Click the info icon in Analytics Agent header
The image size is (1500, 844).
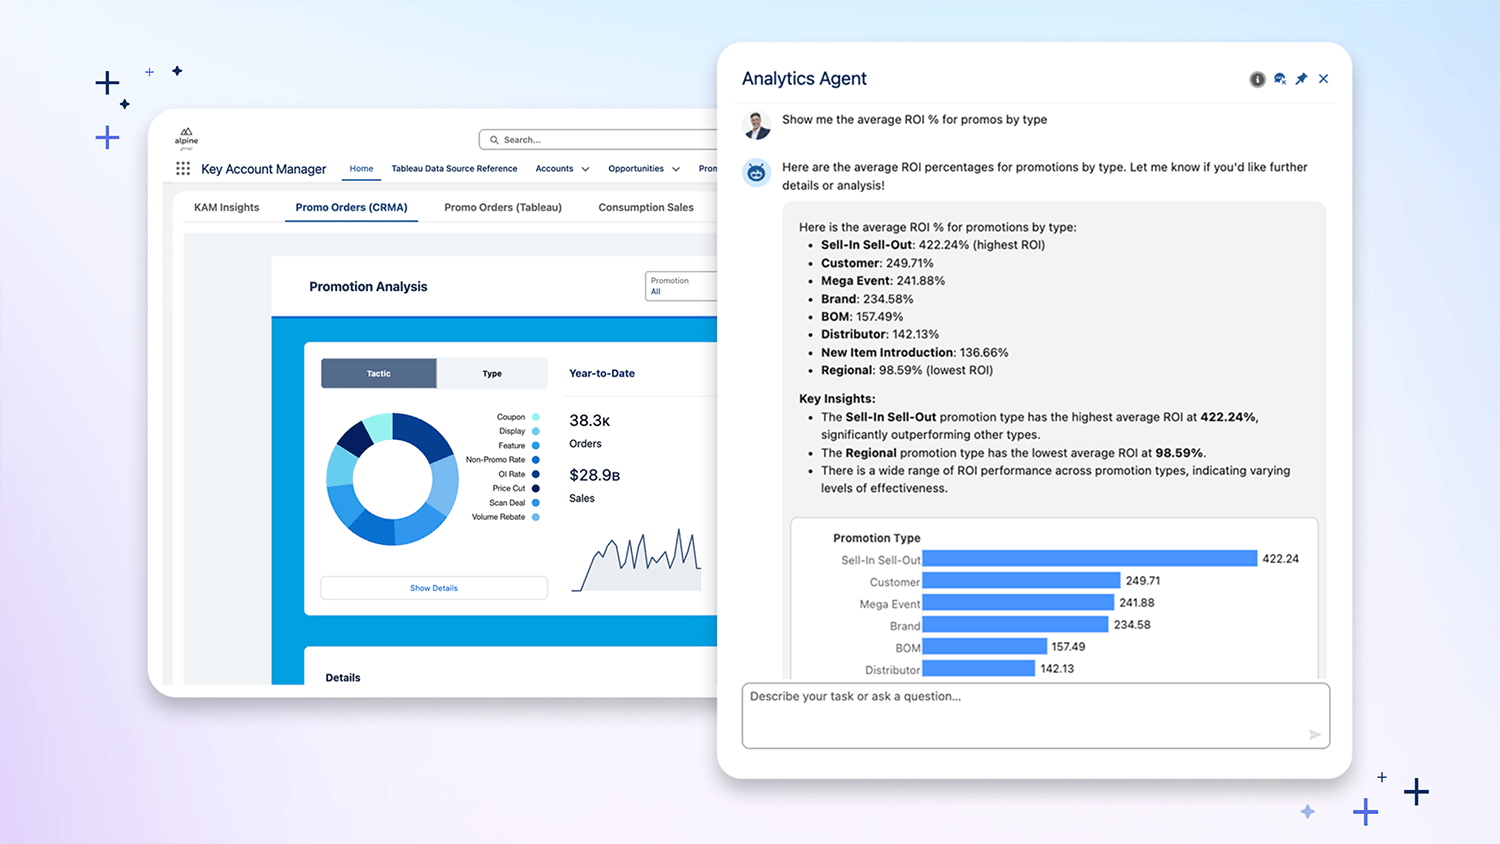(x=1257, y=78)
